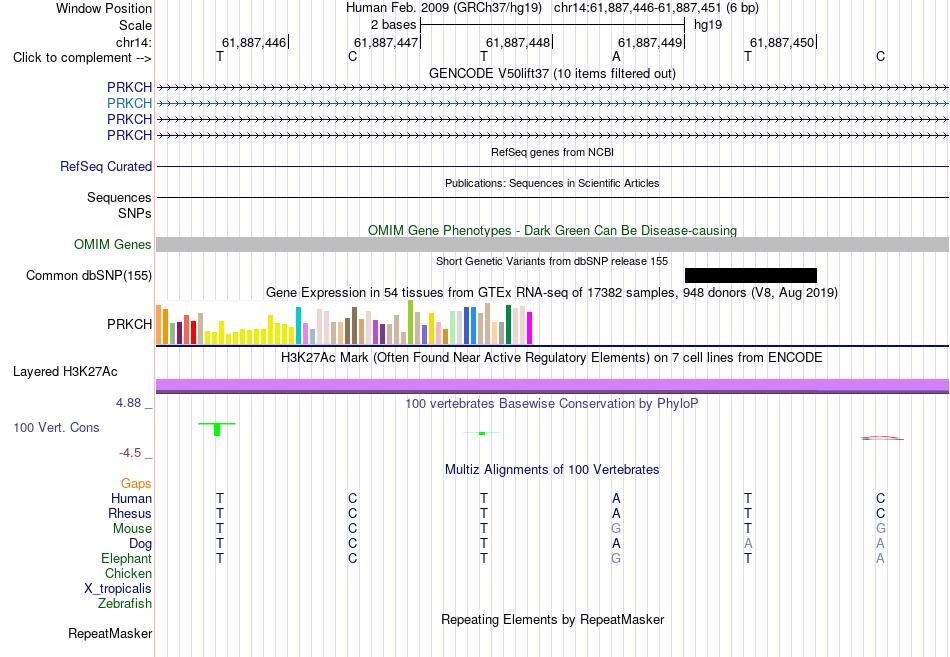Click position label 61,887,449

click(650, 42)
